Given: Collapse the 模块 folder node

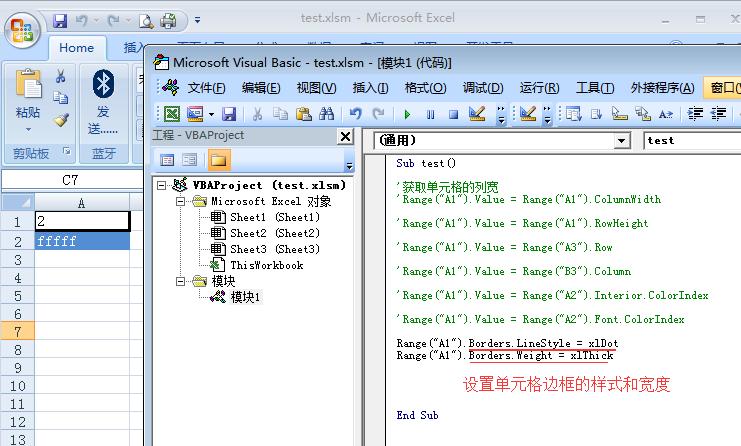Looking at the screenshot, I should [x=181, y=281].
